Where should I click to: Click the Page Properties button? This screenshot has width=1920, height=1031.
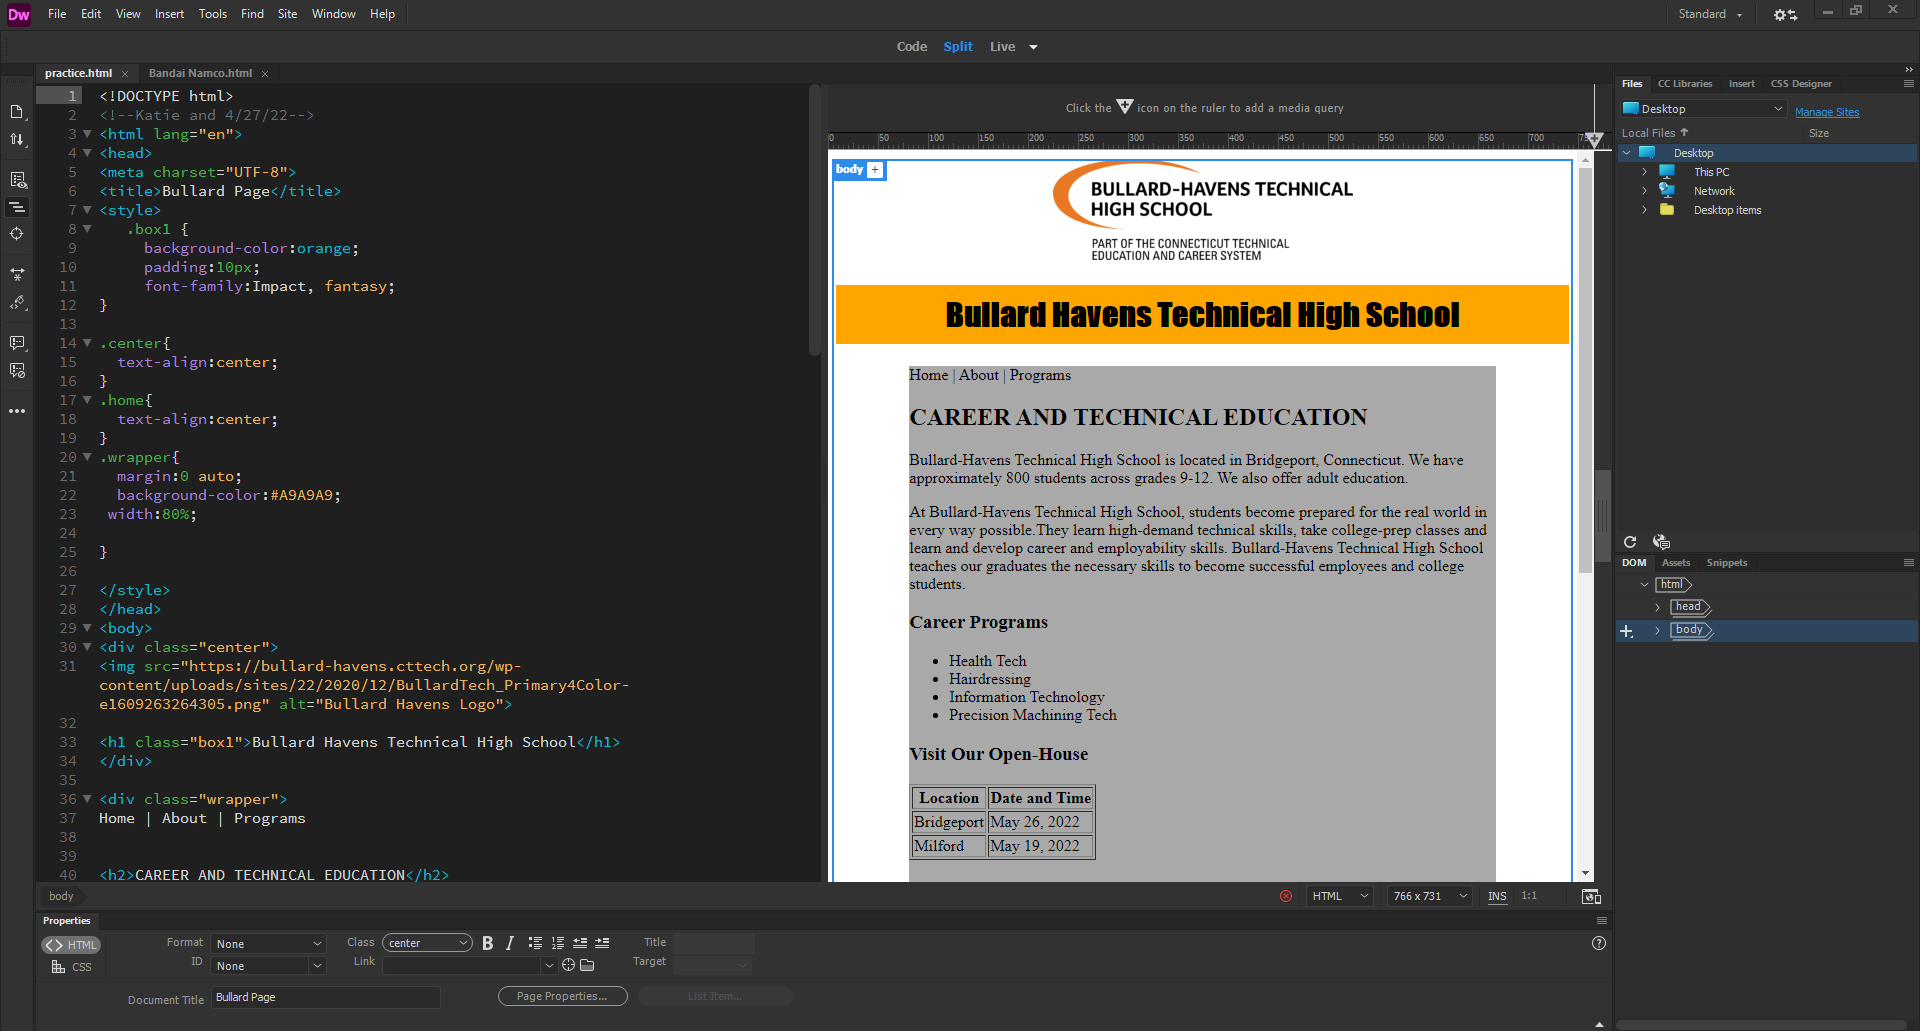tap(562, 996)
